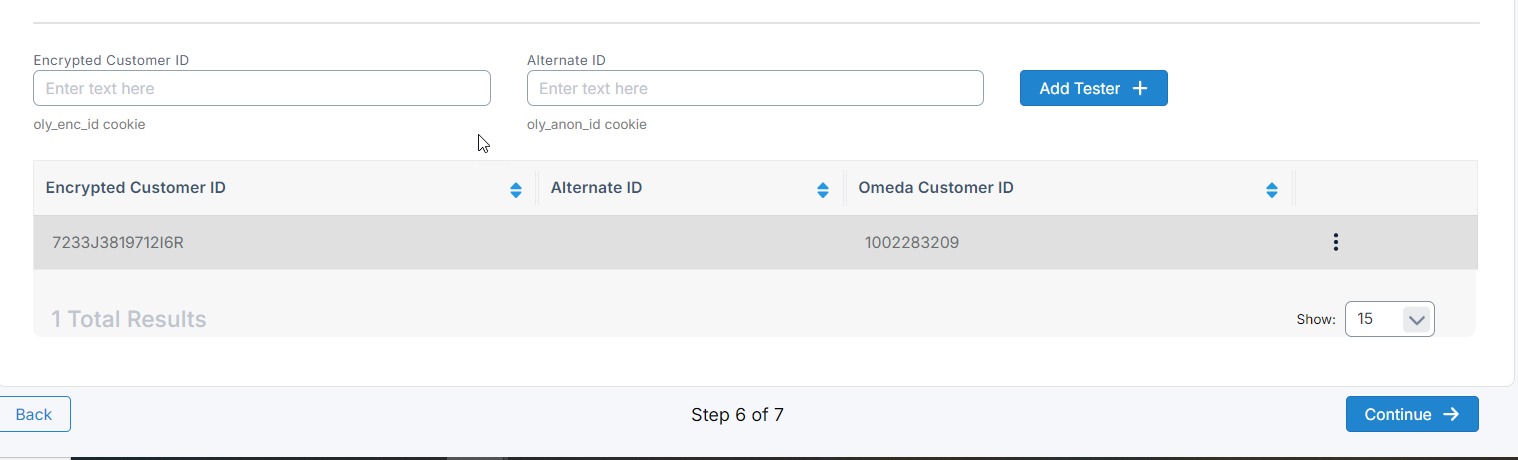Click the plus icon on Add Tester
Viewport: 1518px width, 460px height.
coord(1140,88)
